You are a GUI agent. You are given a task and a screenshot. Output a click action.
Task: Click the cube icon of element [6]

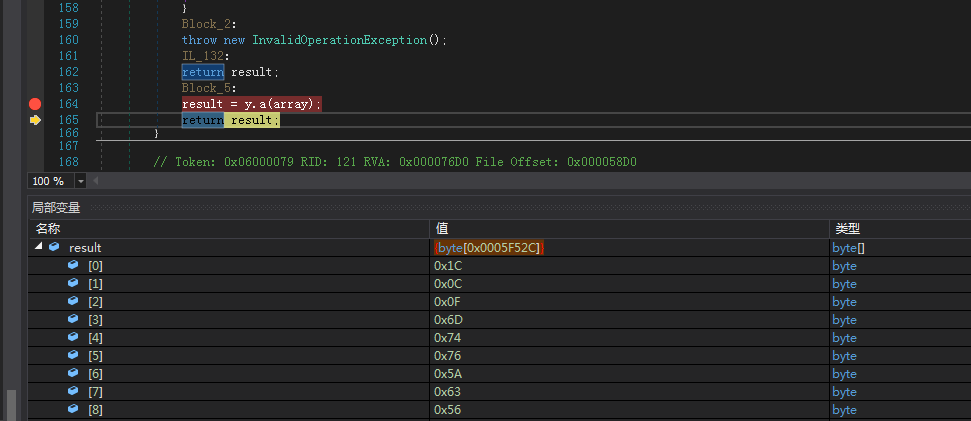[74, 372]
